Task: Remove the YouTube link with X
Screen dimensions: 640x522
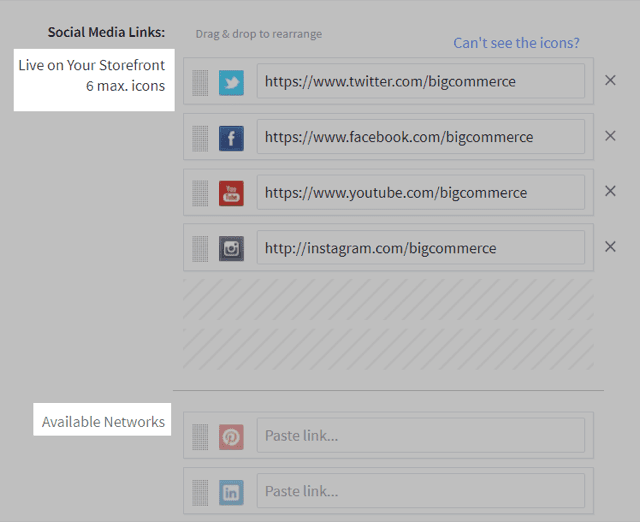Action: tap(610, 191)
